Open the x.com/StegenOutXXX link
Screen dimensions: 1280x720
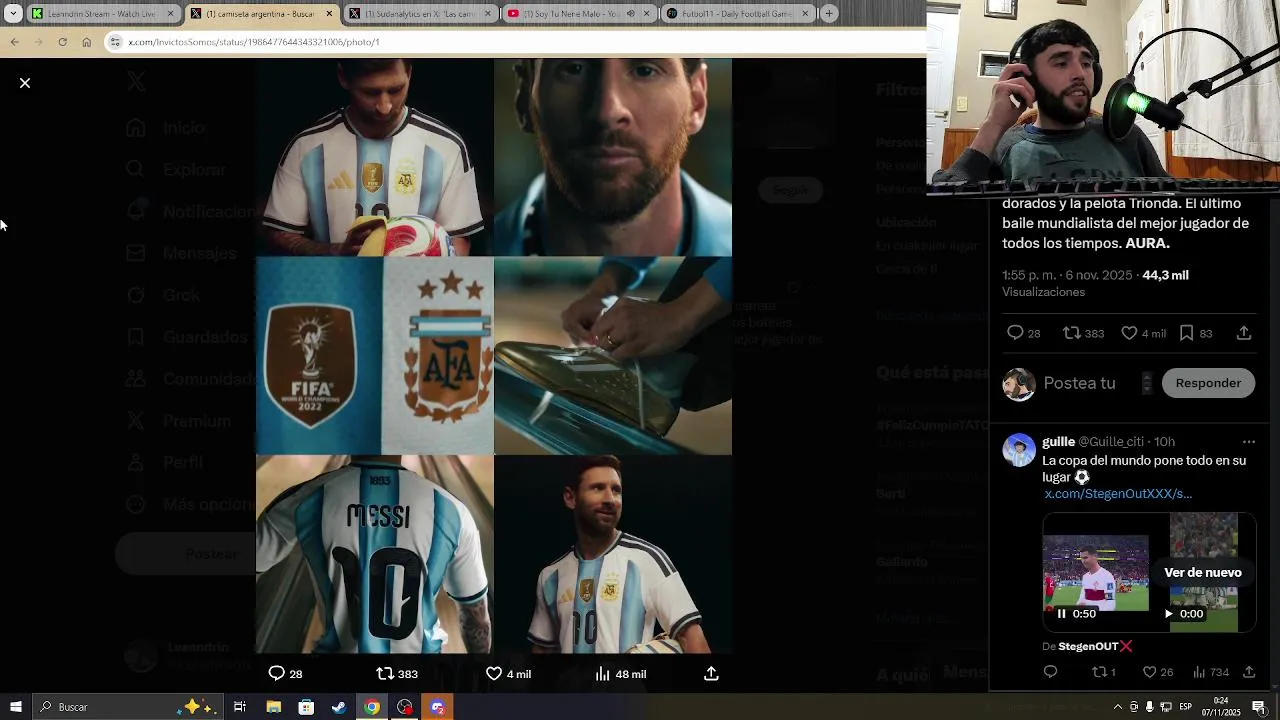click(1118, 494)
